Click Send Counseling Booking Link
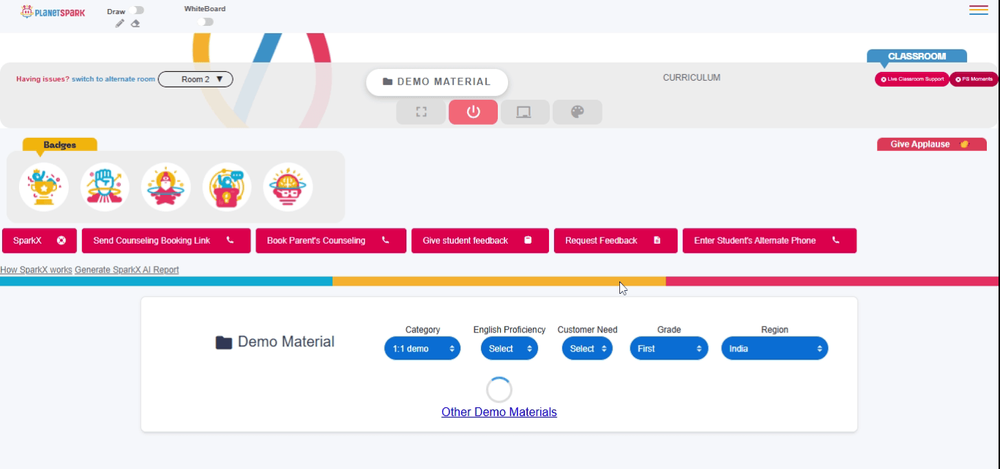 tap(166, 241)
